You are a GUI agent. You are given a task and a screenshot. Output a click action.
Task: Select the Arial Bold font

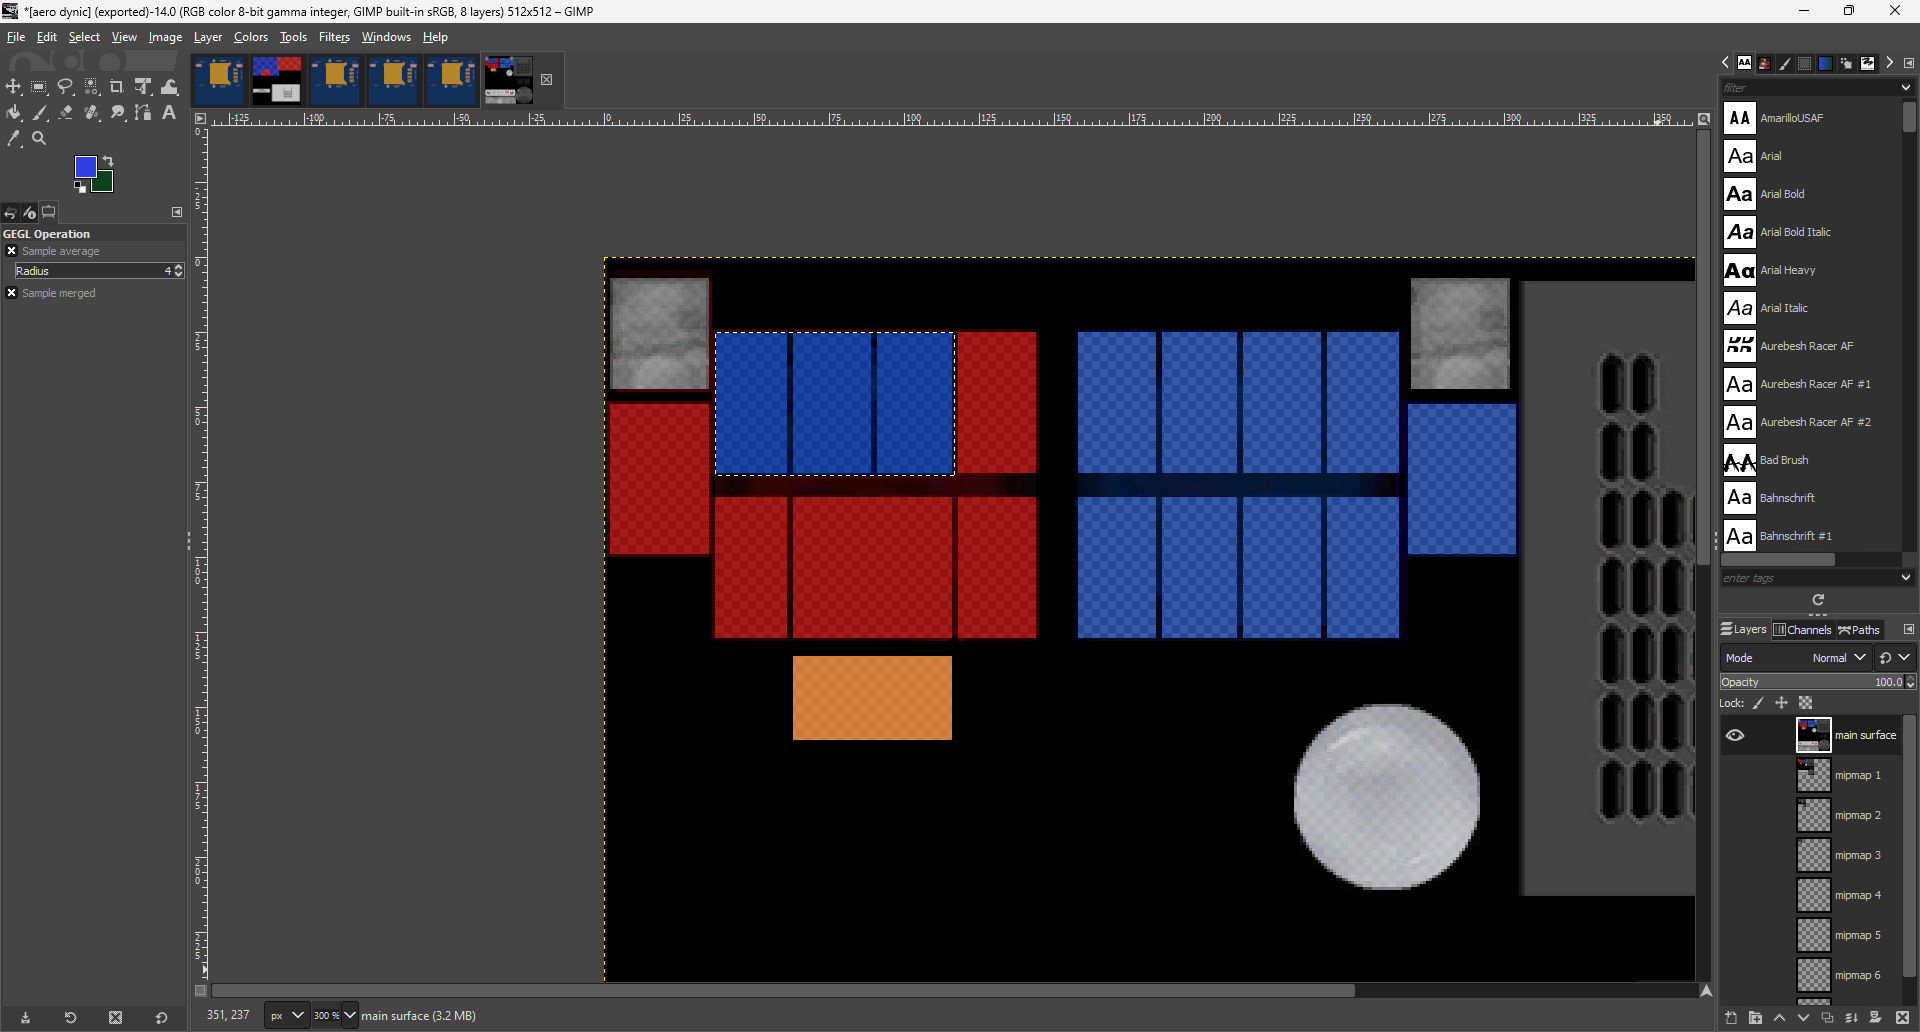(1782, 194)
